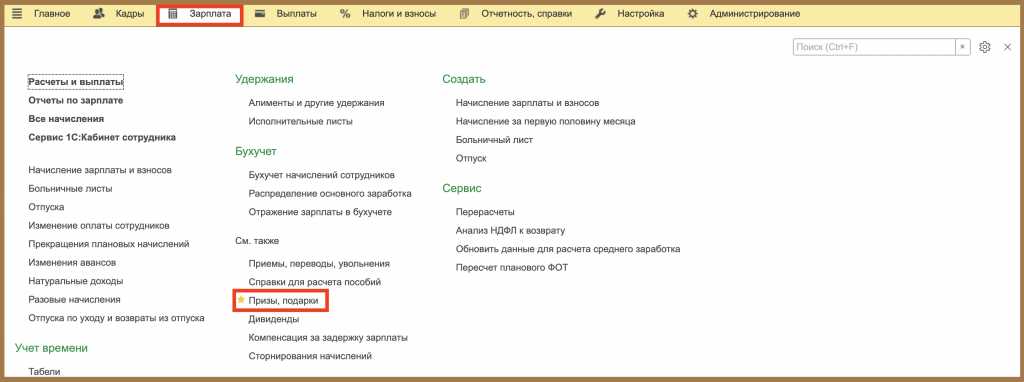Click the Зарплата calculator icon

coord(173,14)
